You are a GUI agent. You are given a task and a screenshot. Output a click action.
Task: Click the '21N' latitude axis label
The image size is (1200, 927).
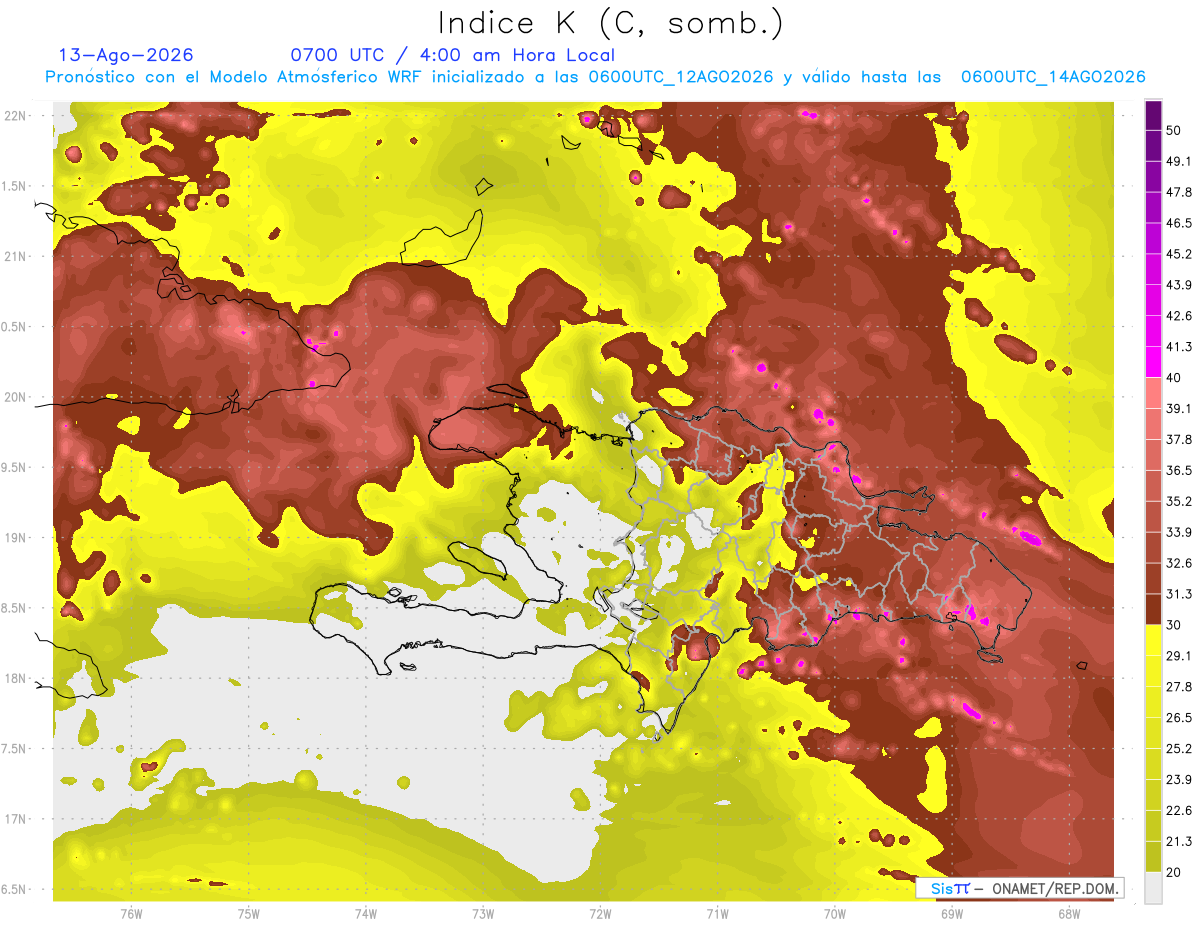click(x=16, y=256)
